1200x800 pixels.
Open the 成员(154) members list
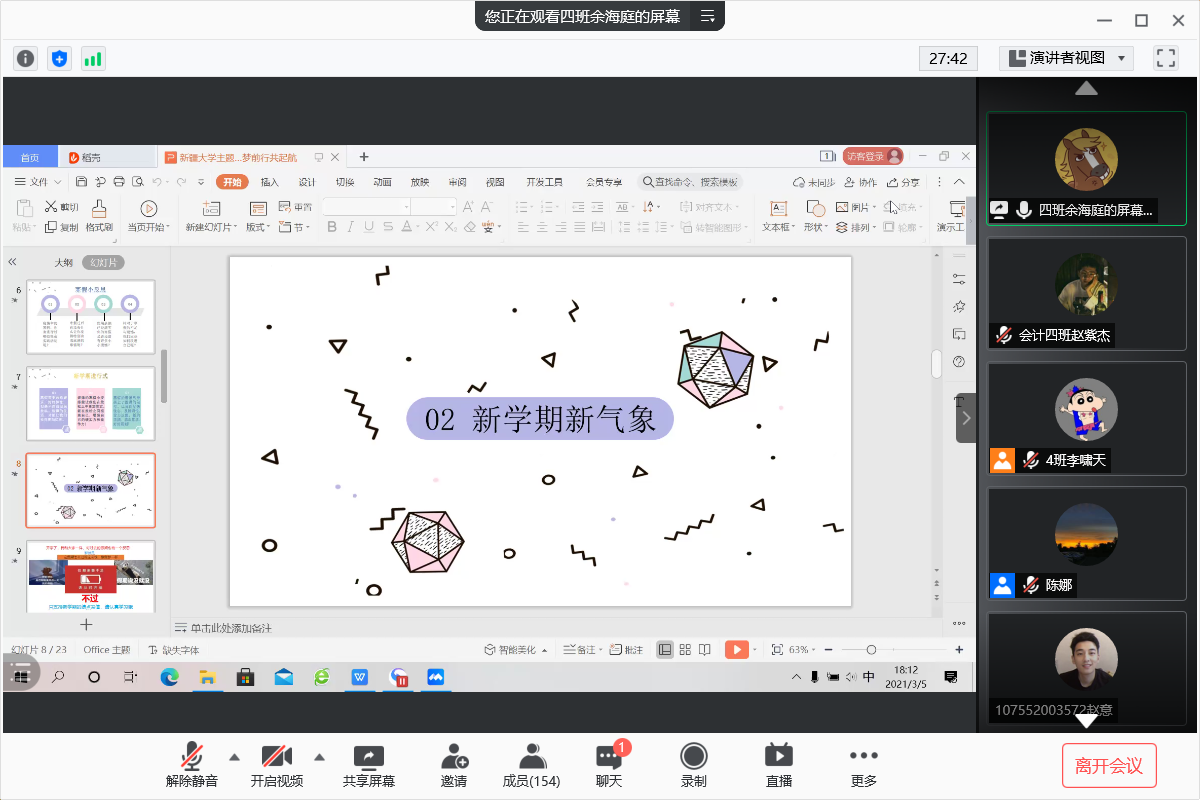click(x=531, y=765)
